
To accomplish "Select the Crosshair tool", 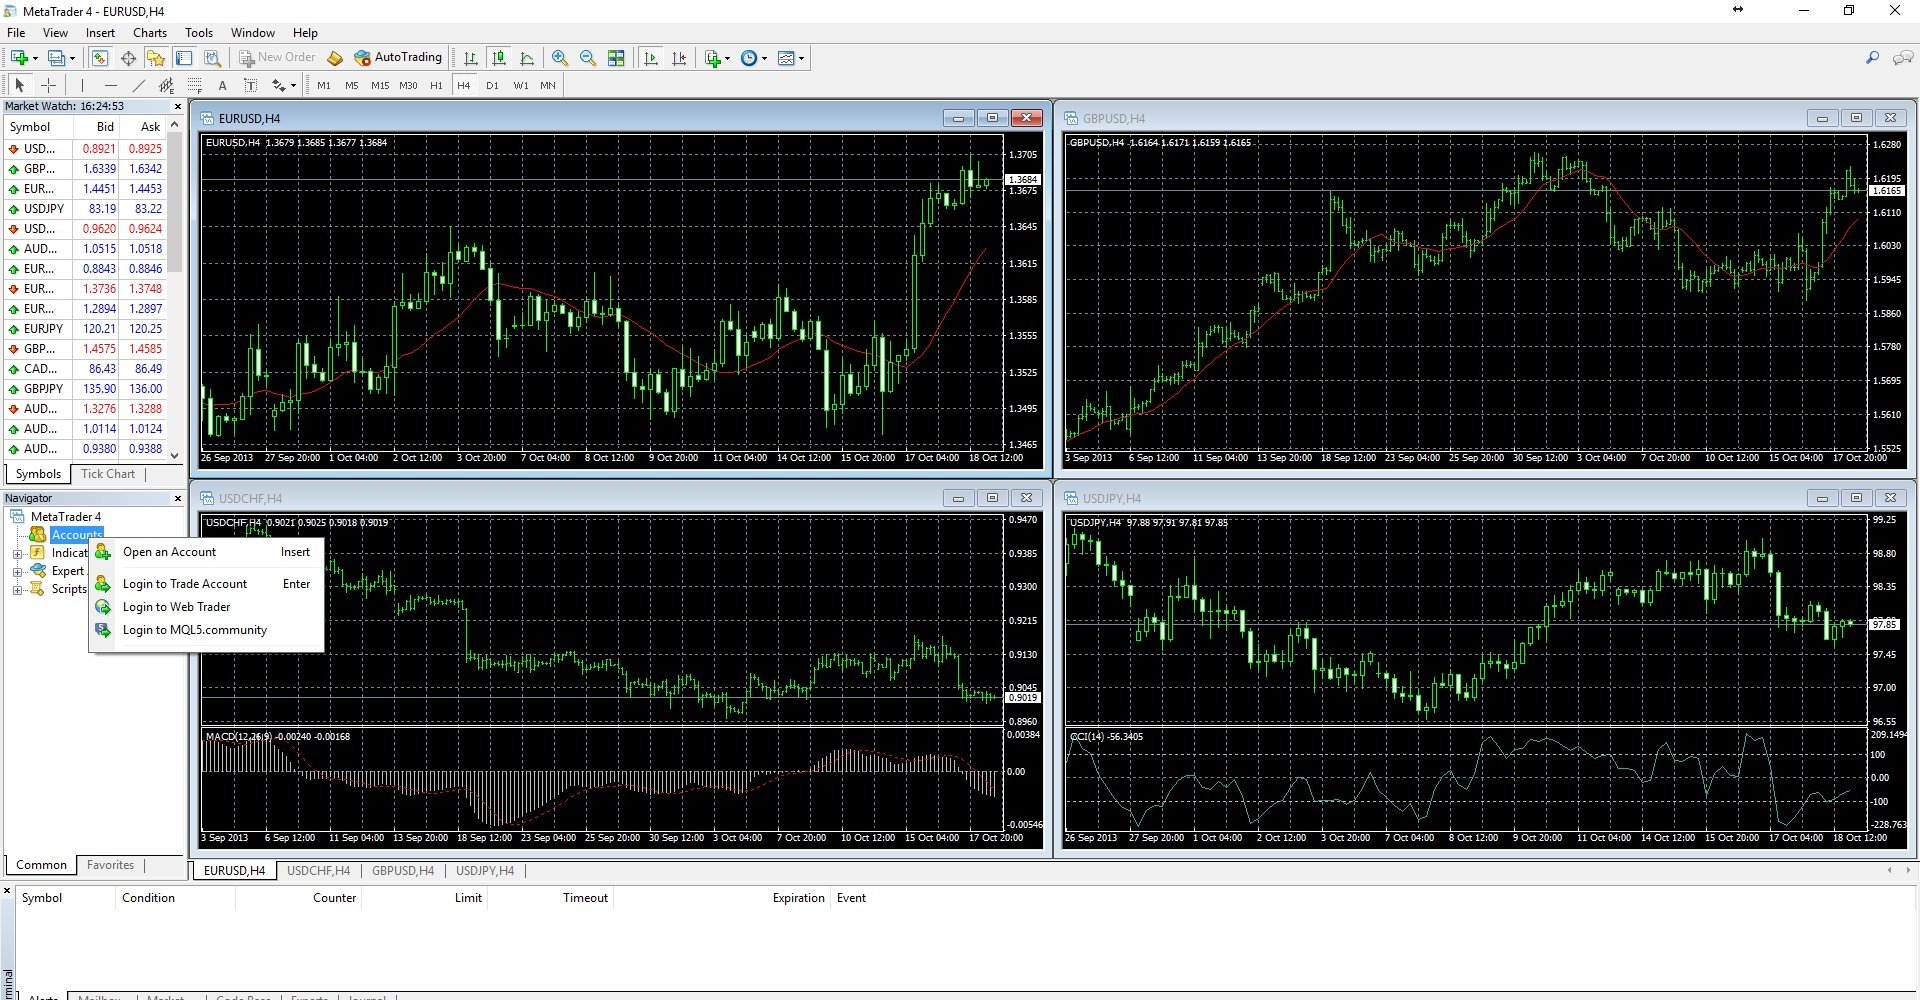I will (x=47, y=85).
